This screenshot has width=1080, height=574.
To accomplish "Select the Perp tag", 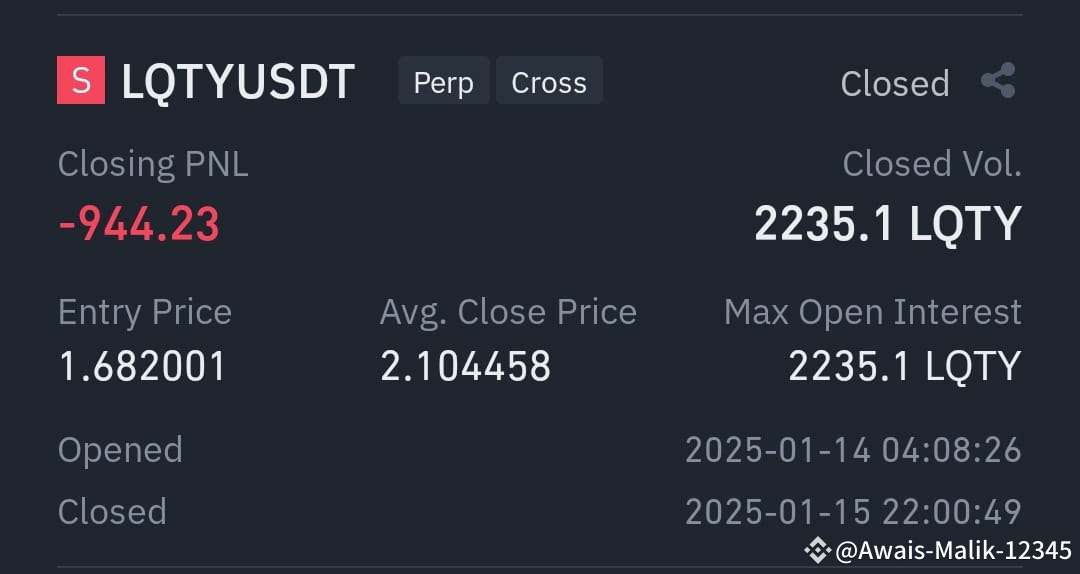I will [444, 81].
